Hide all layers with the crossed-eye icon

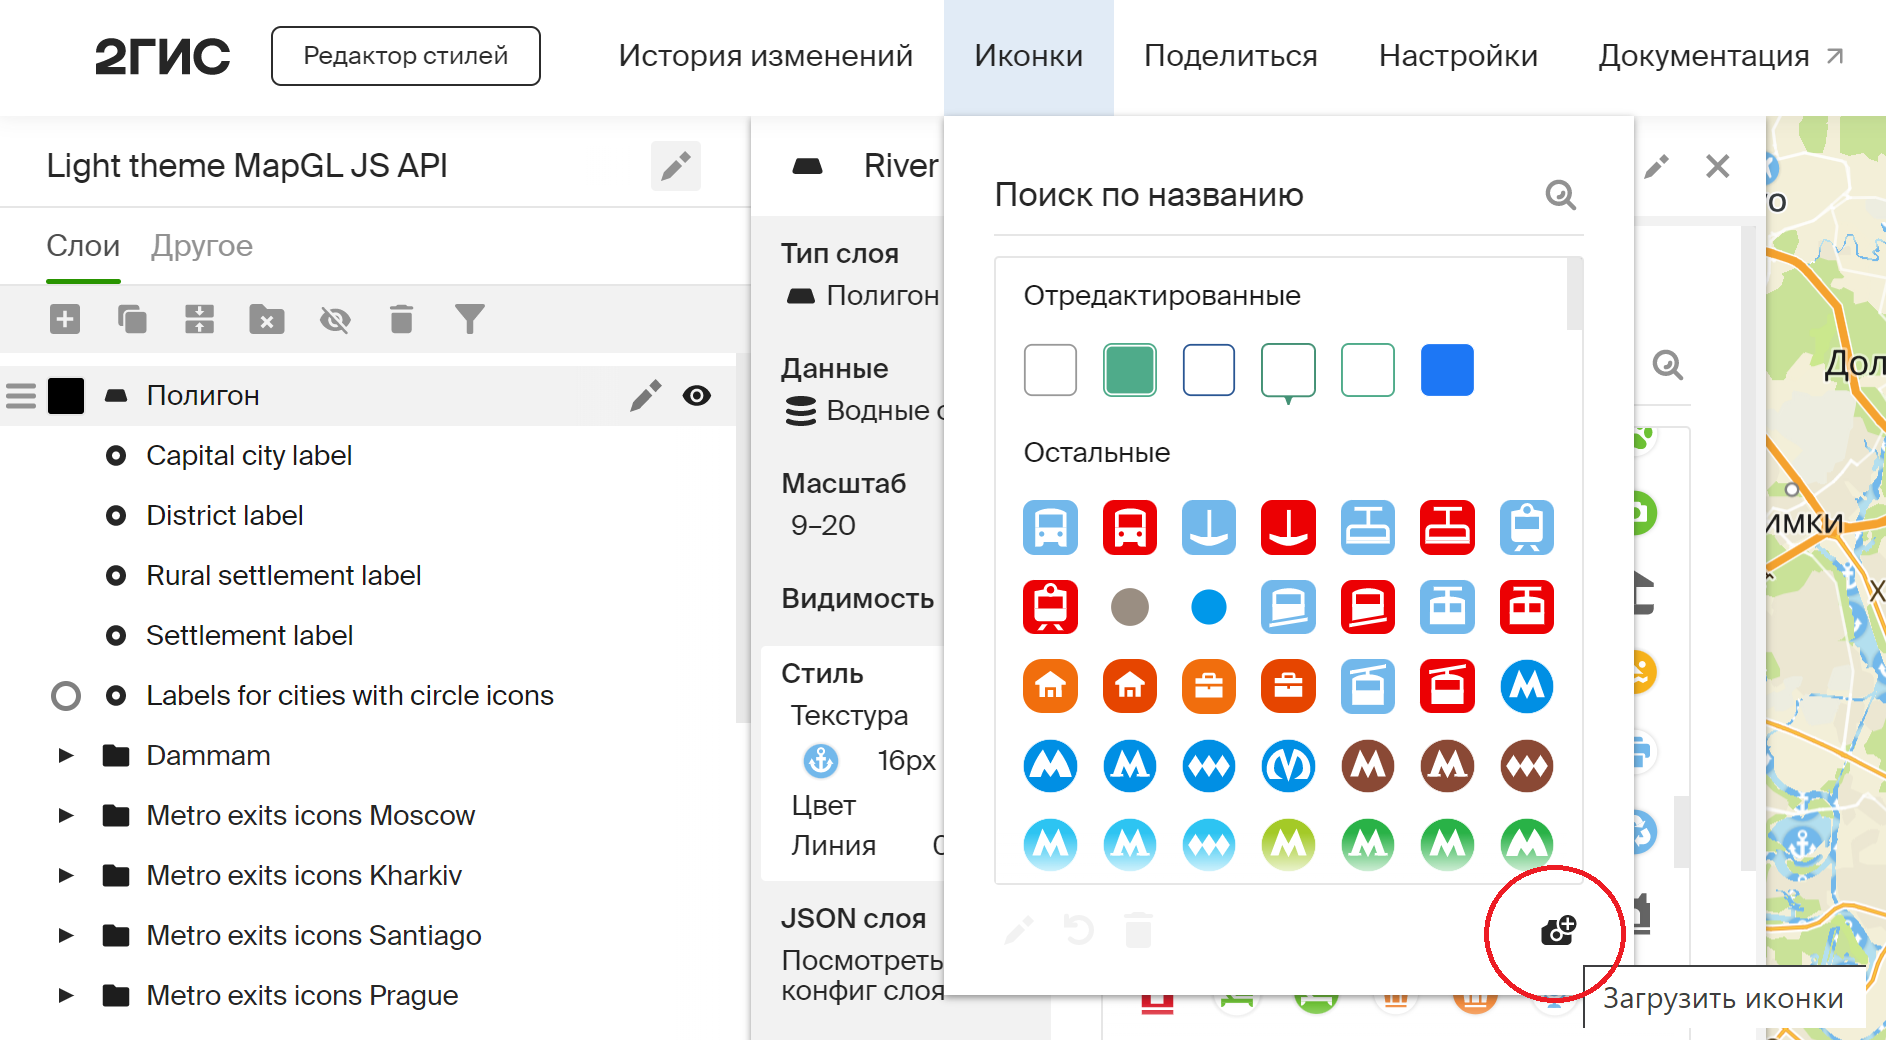pos(335,319)
